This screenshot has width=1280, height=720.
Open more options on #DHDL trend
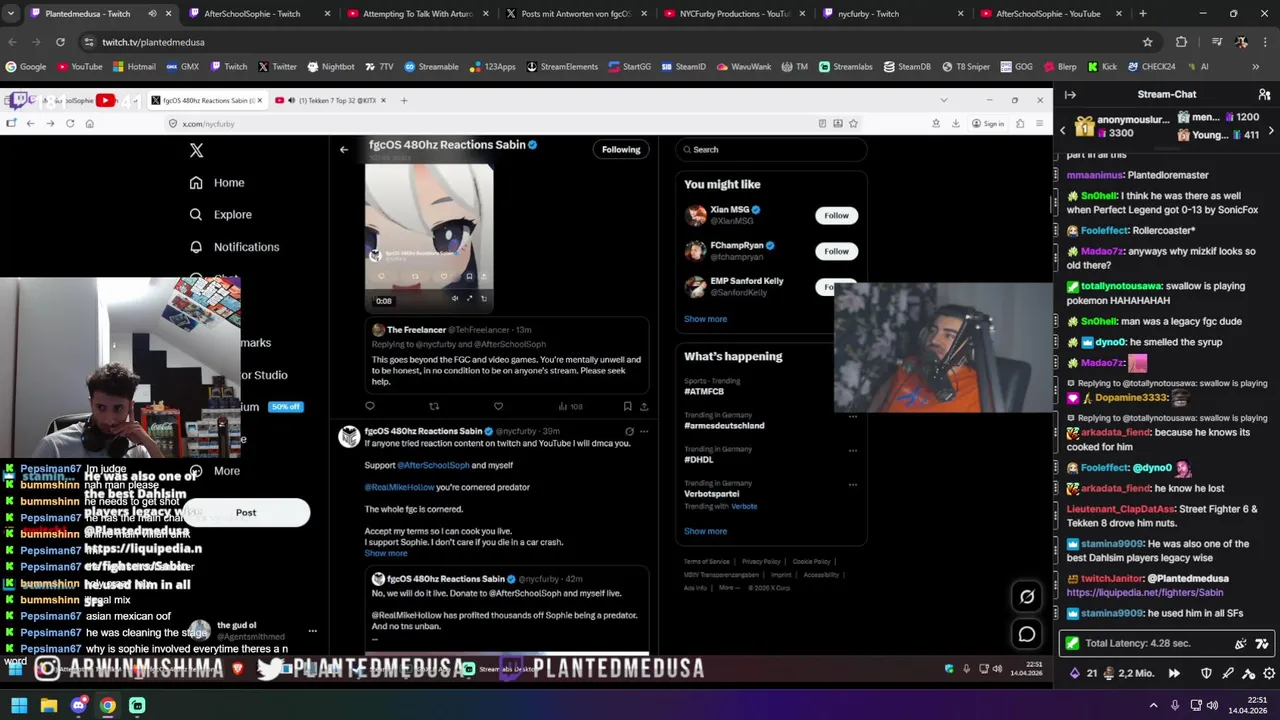click(853, 450)
